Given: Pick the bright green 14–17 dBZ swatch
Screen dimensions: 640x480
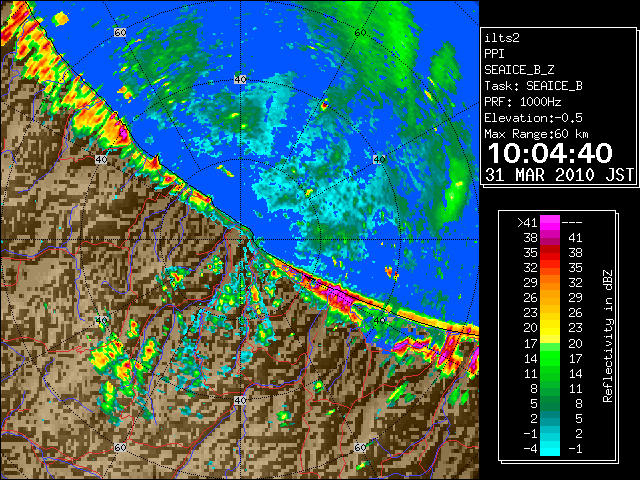Looking at the screenshot, I should click(550, 358).
